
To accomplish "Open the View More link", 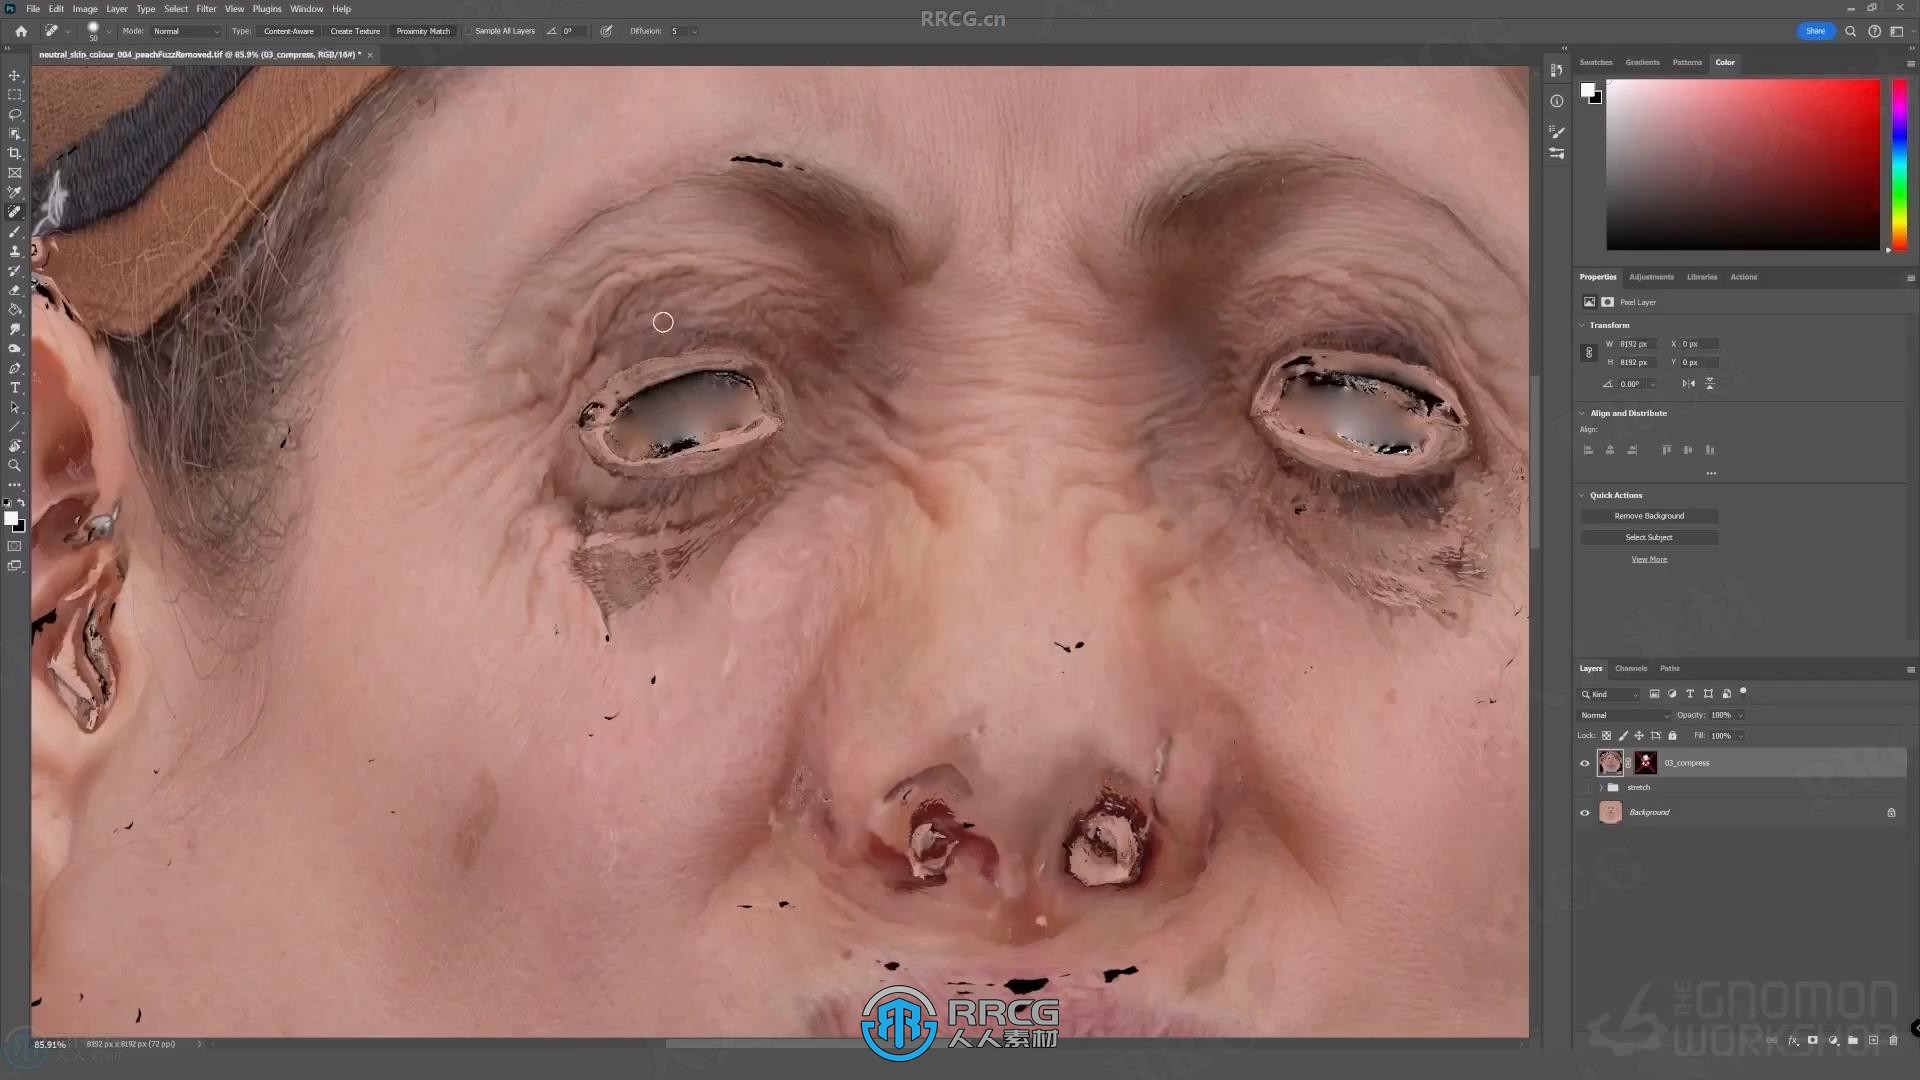I will coord(1649,559).
